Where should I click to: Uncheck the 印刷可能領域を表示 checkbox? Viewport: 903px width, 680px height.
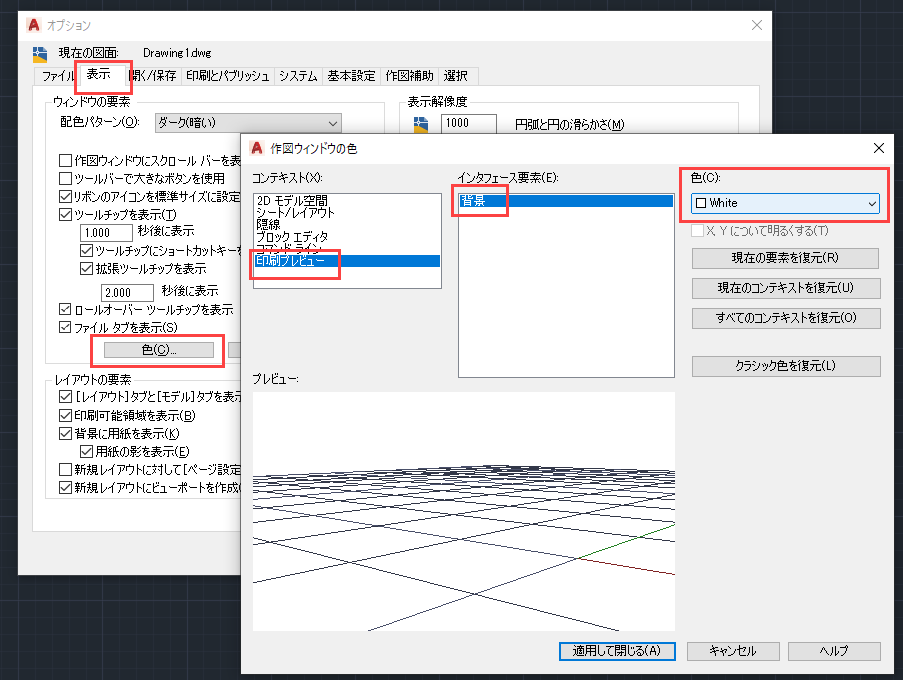66,415
